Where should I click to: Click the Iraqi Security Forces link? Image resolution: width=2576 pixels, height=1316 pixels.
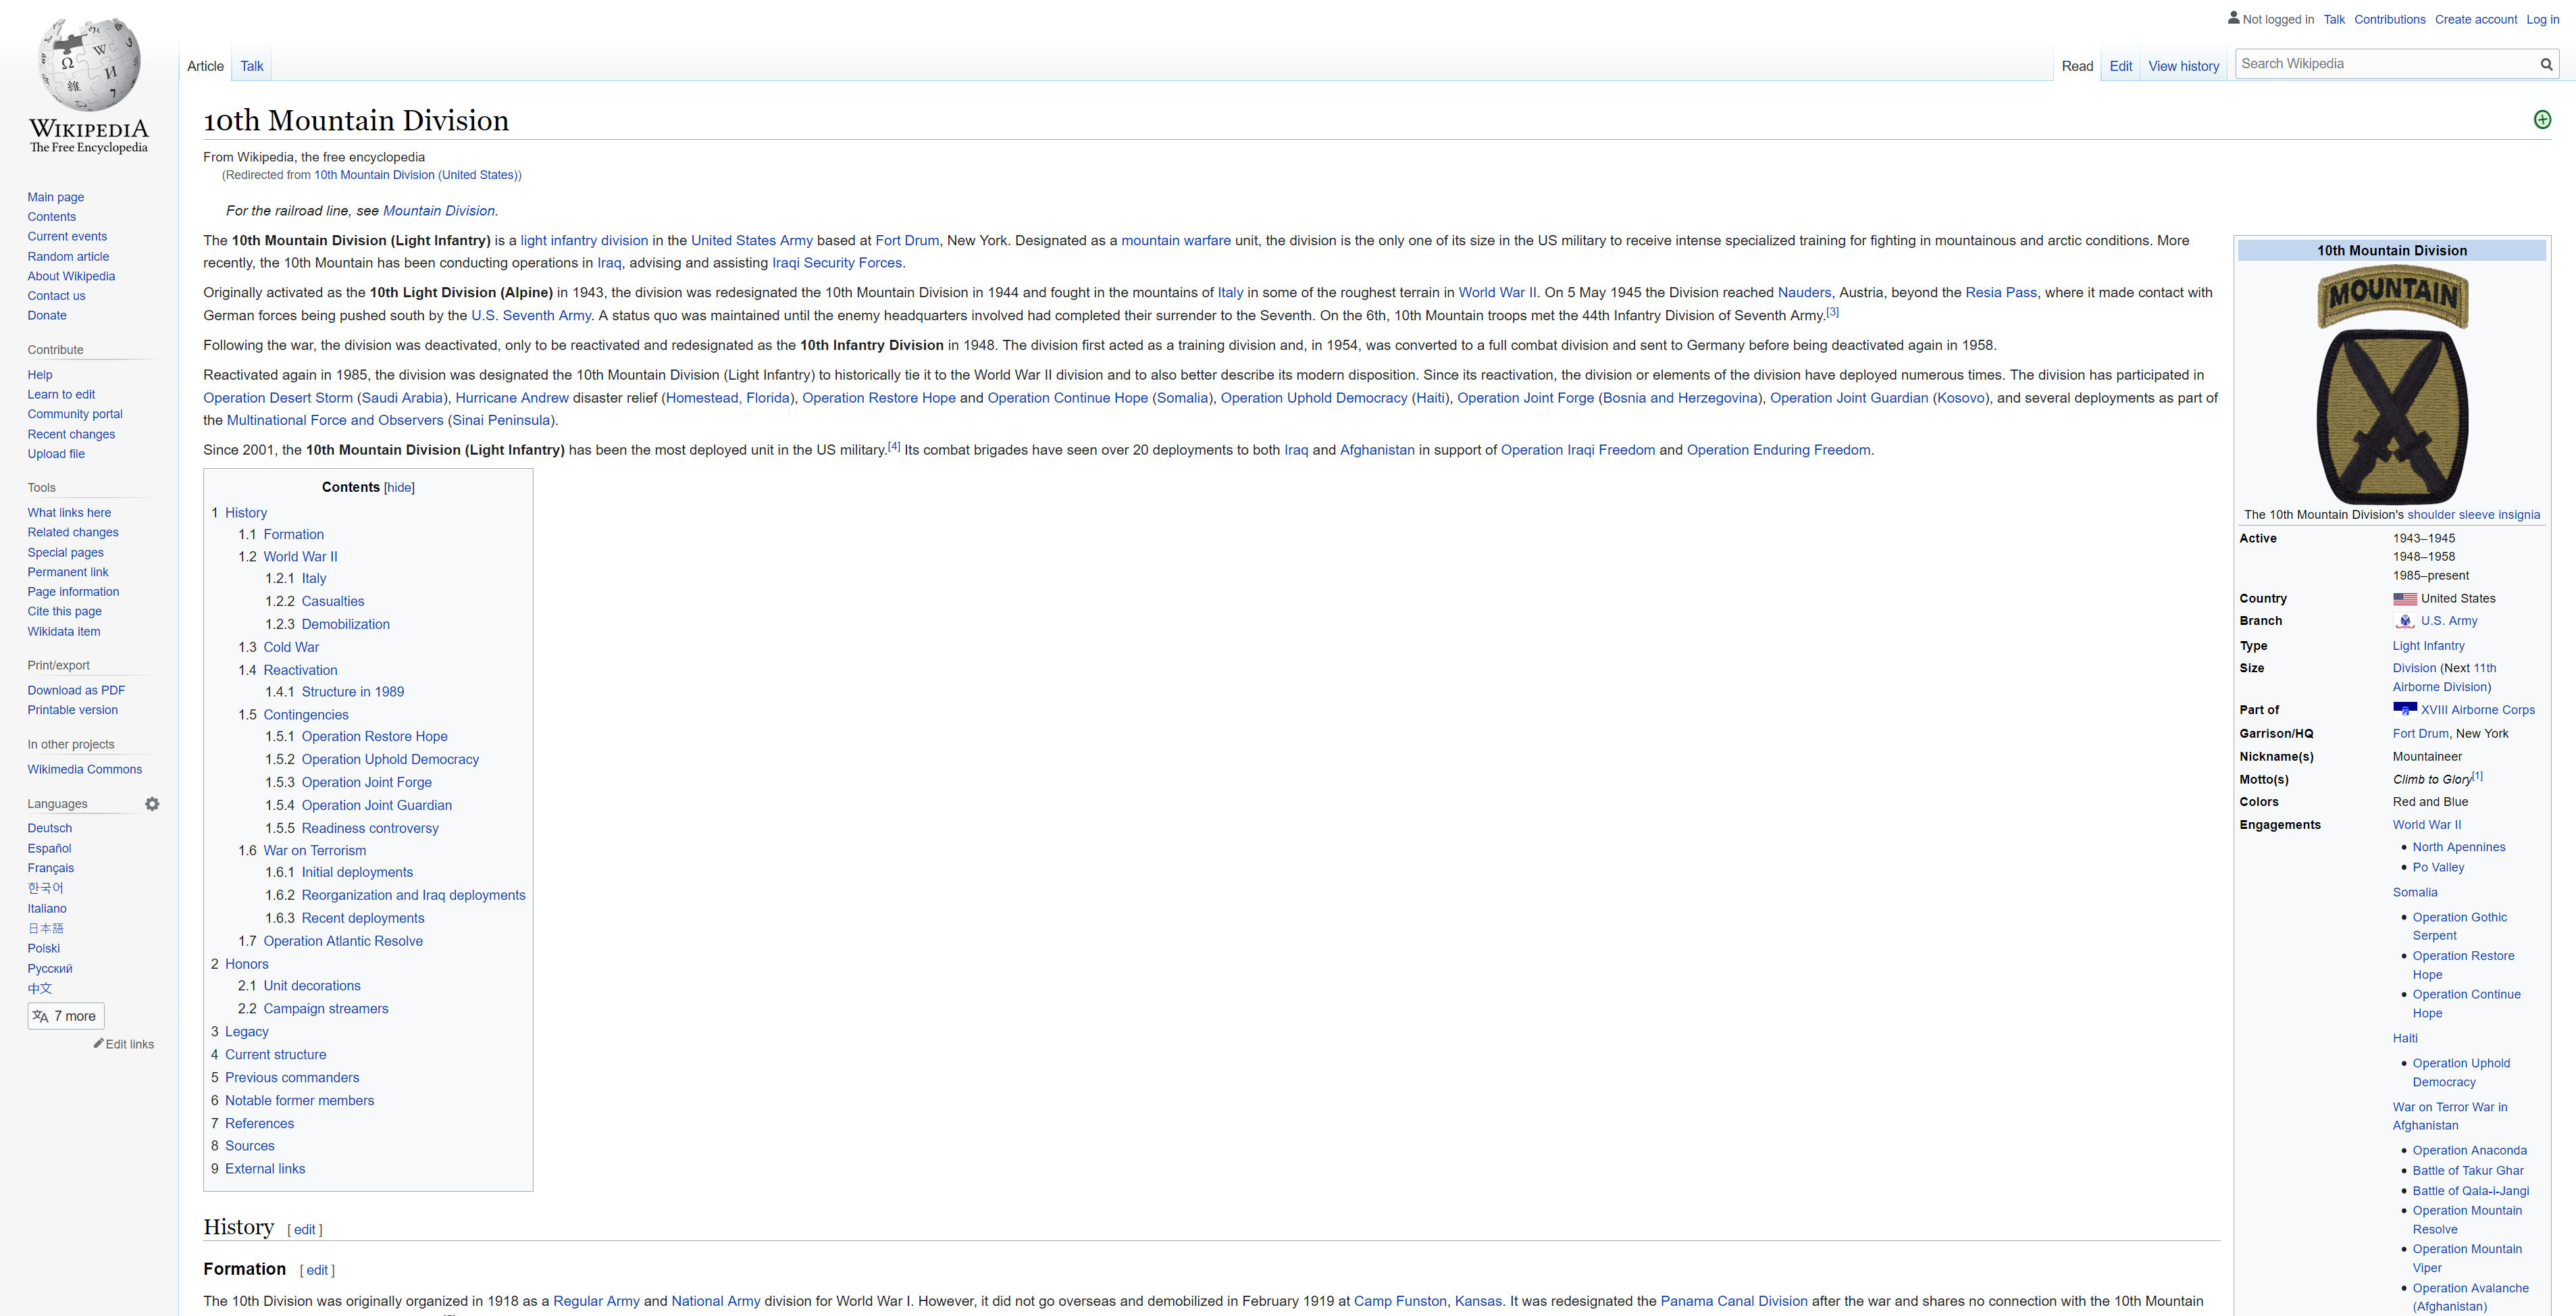[837, 263]
